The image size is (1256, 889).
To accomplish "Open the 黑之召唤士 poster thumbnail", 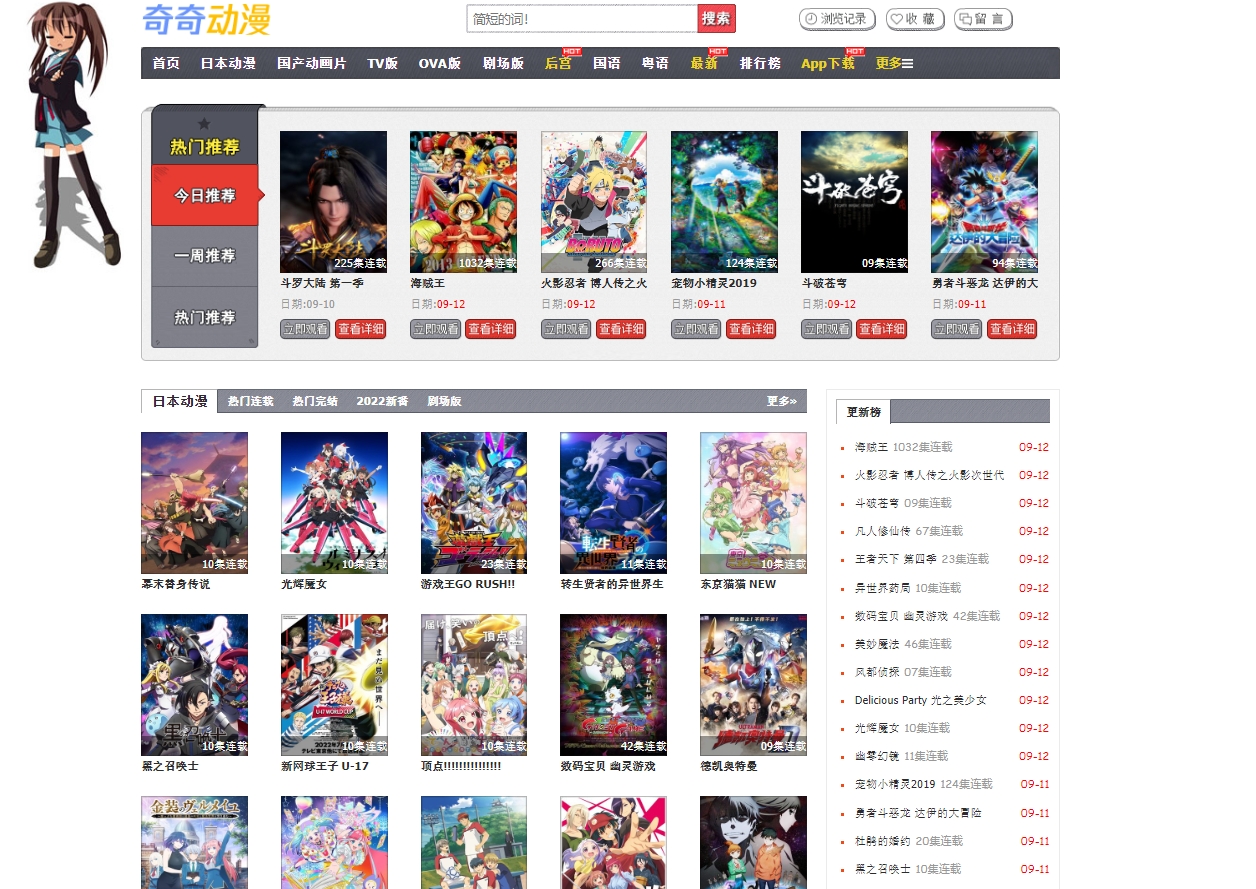I will point(194,685).
